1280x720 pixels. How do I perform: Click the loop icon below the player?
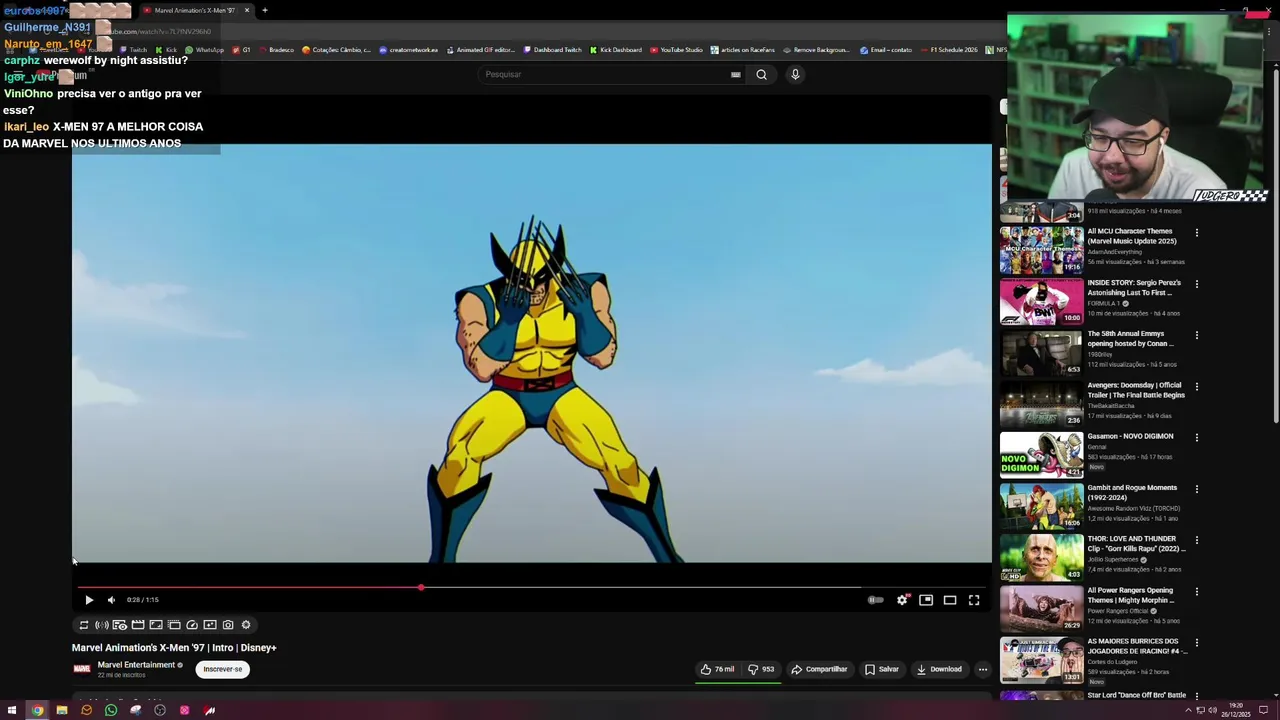click(84, 625)
